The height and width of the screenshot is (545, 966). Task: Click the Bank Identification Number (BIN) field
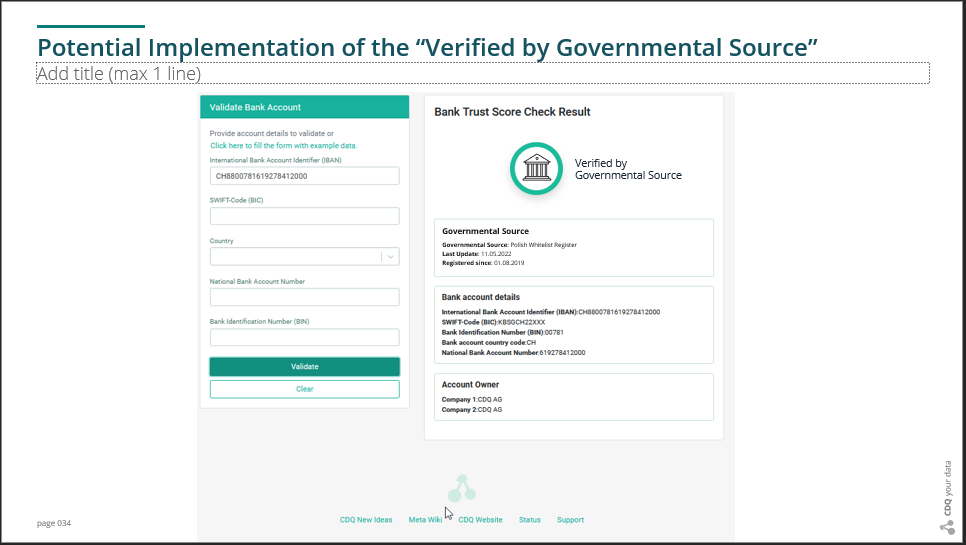(304, 337)
